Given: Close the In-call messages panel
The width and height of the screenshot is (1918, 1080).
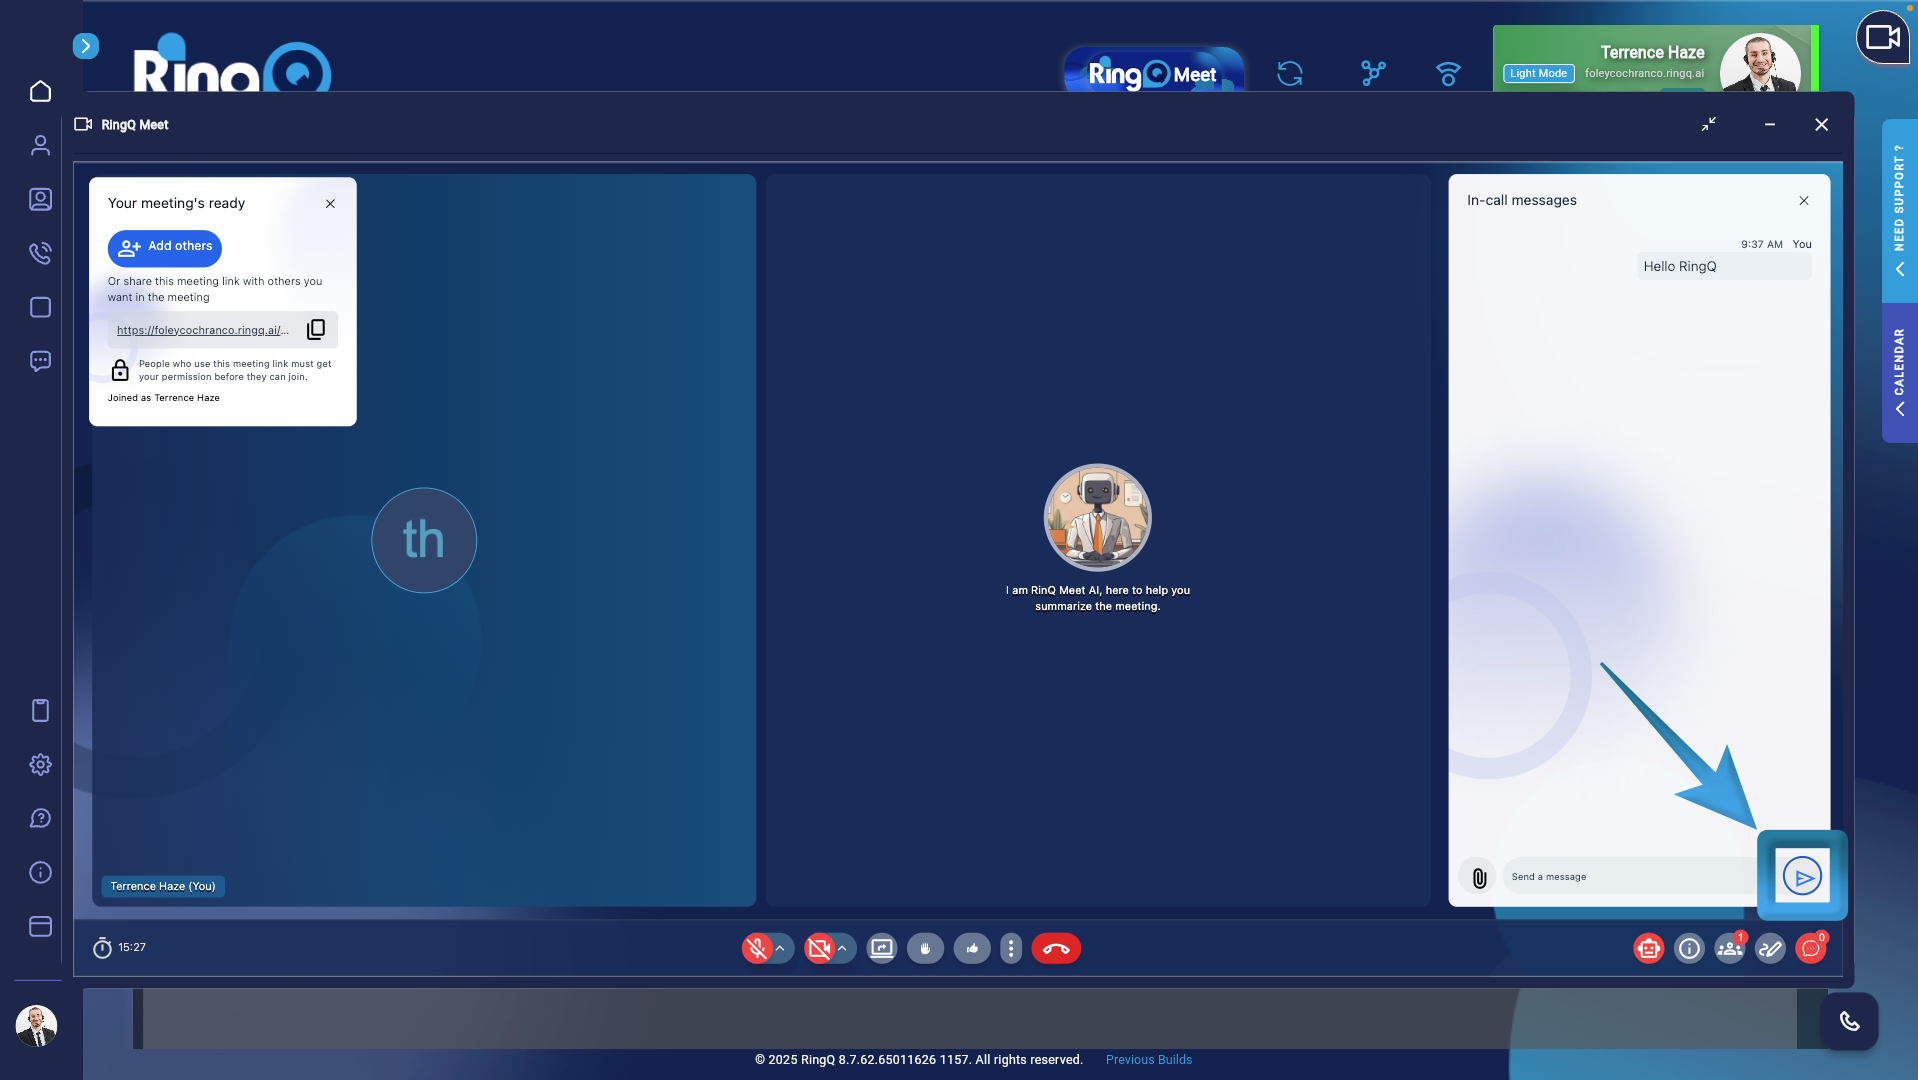Looking at the screenshot, I should coord(1804,200).
